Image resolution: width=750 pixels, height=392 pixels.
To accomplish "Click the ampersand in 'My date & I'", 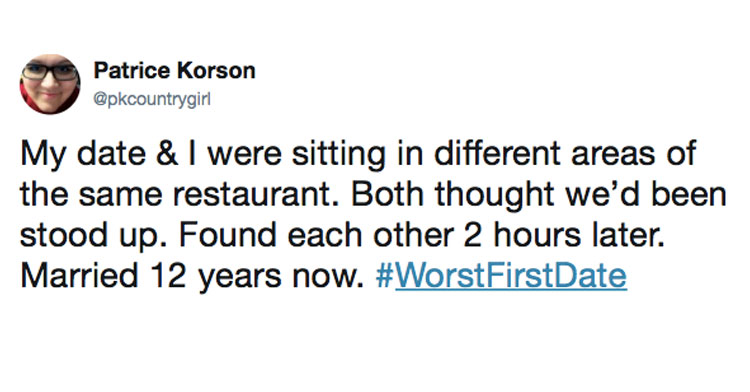I will click(167, 154).
